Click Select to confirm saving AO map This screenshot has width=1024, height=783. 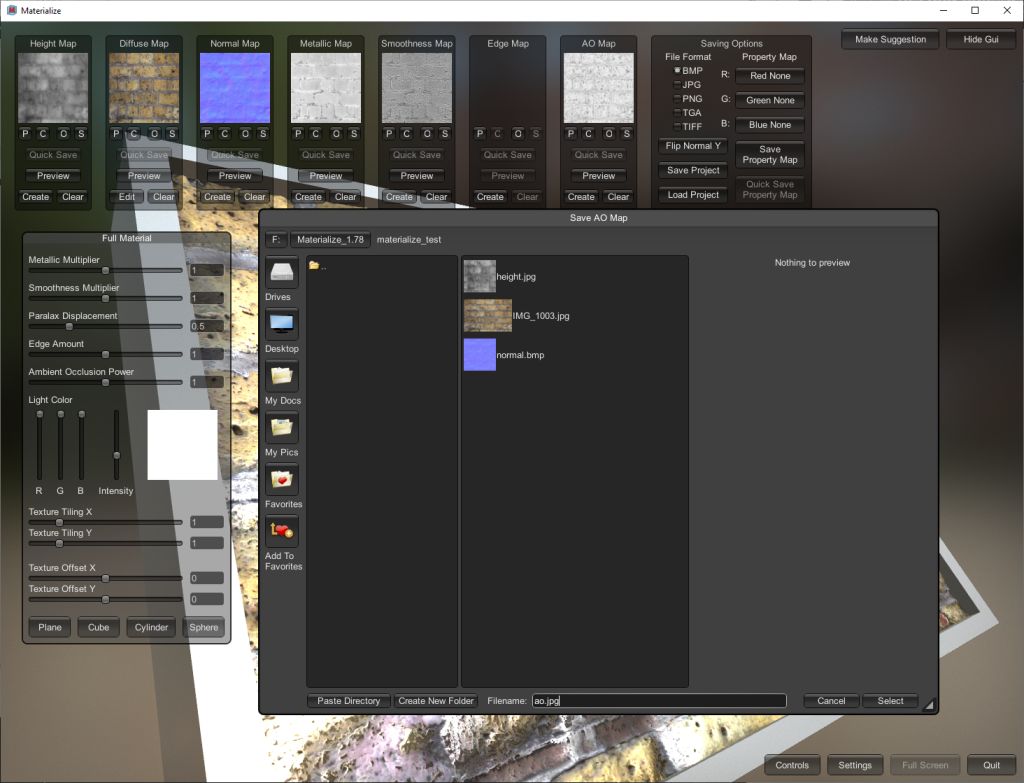(x=890, y=701)
